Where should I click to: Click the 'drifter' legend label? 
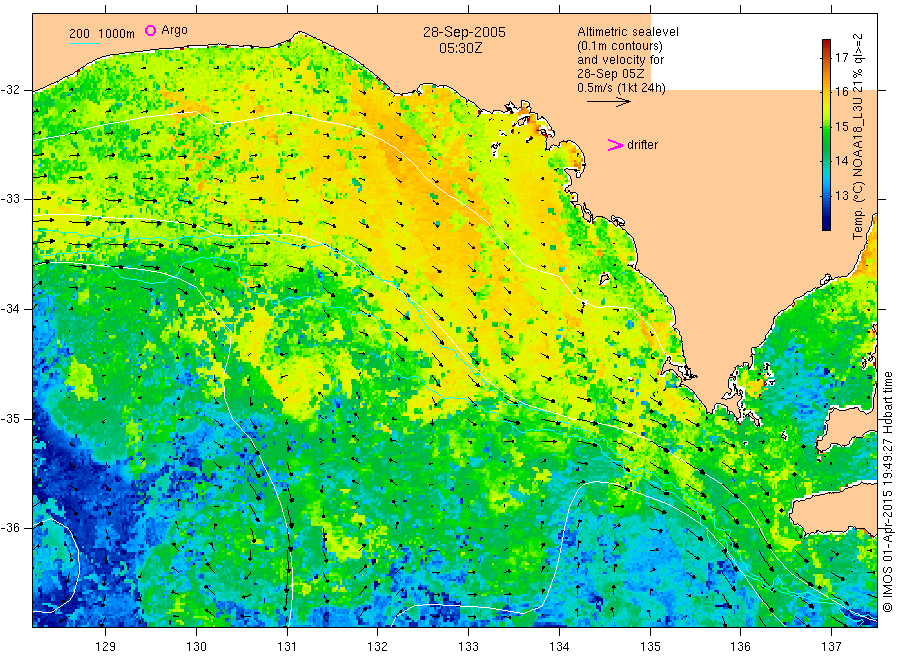click(642, 145)
